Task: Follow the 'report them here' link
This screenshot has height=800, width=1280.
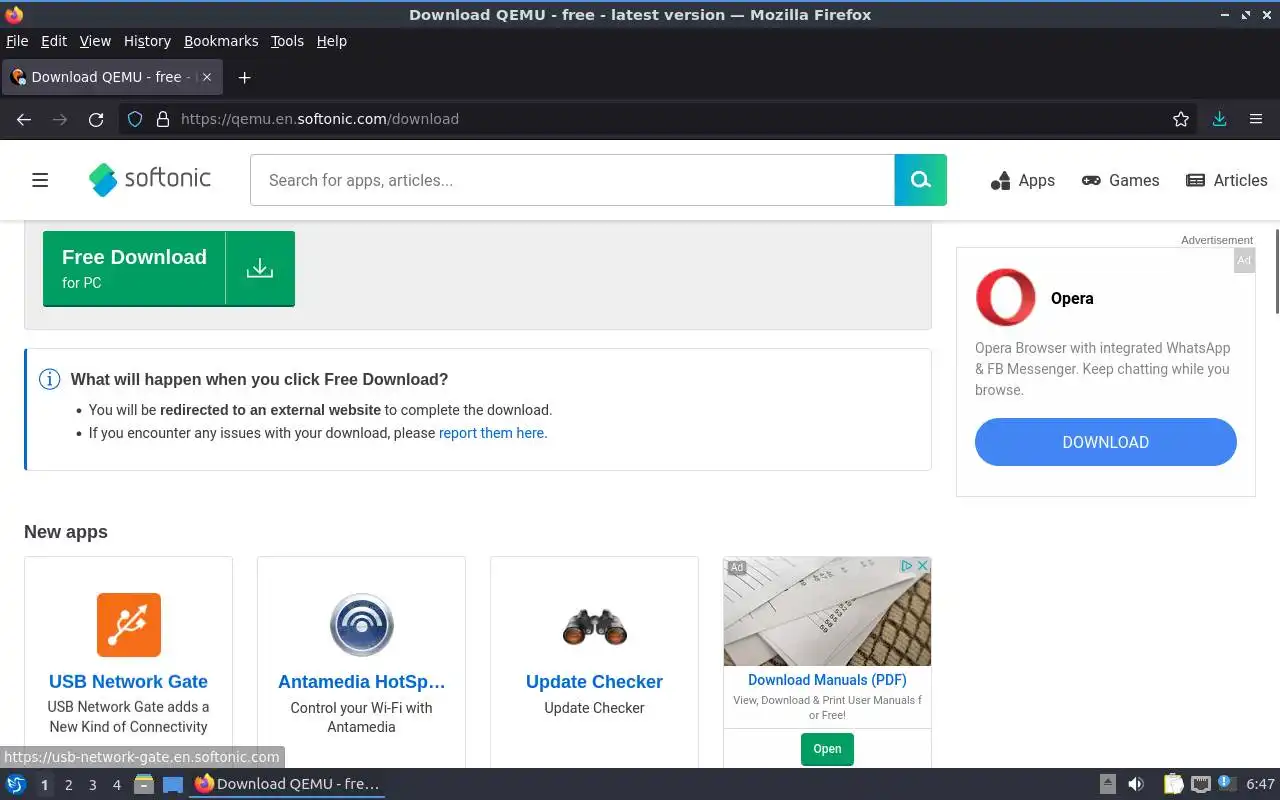Action: click(x=491, y=433)
